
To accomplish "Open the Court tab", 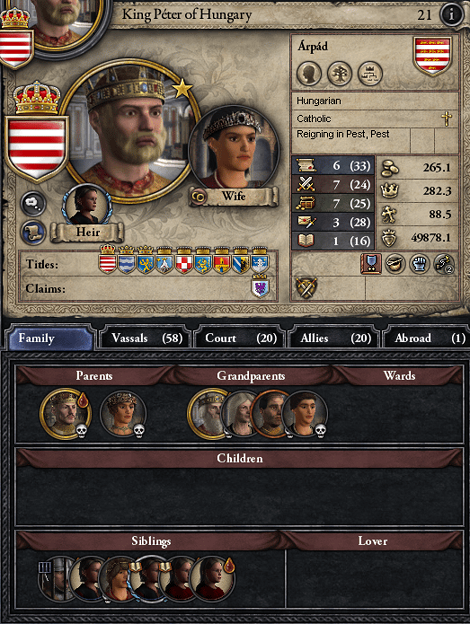I will pyautogui.click(x=238, y=338).
